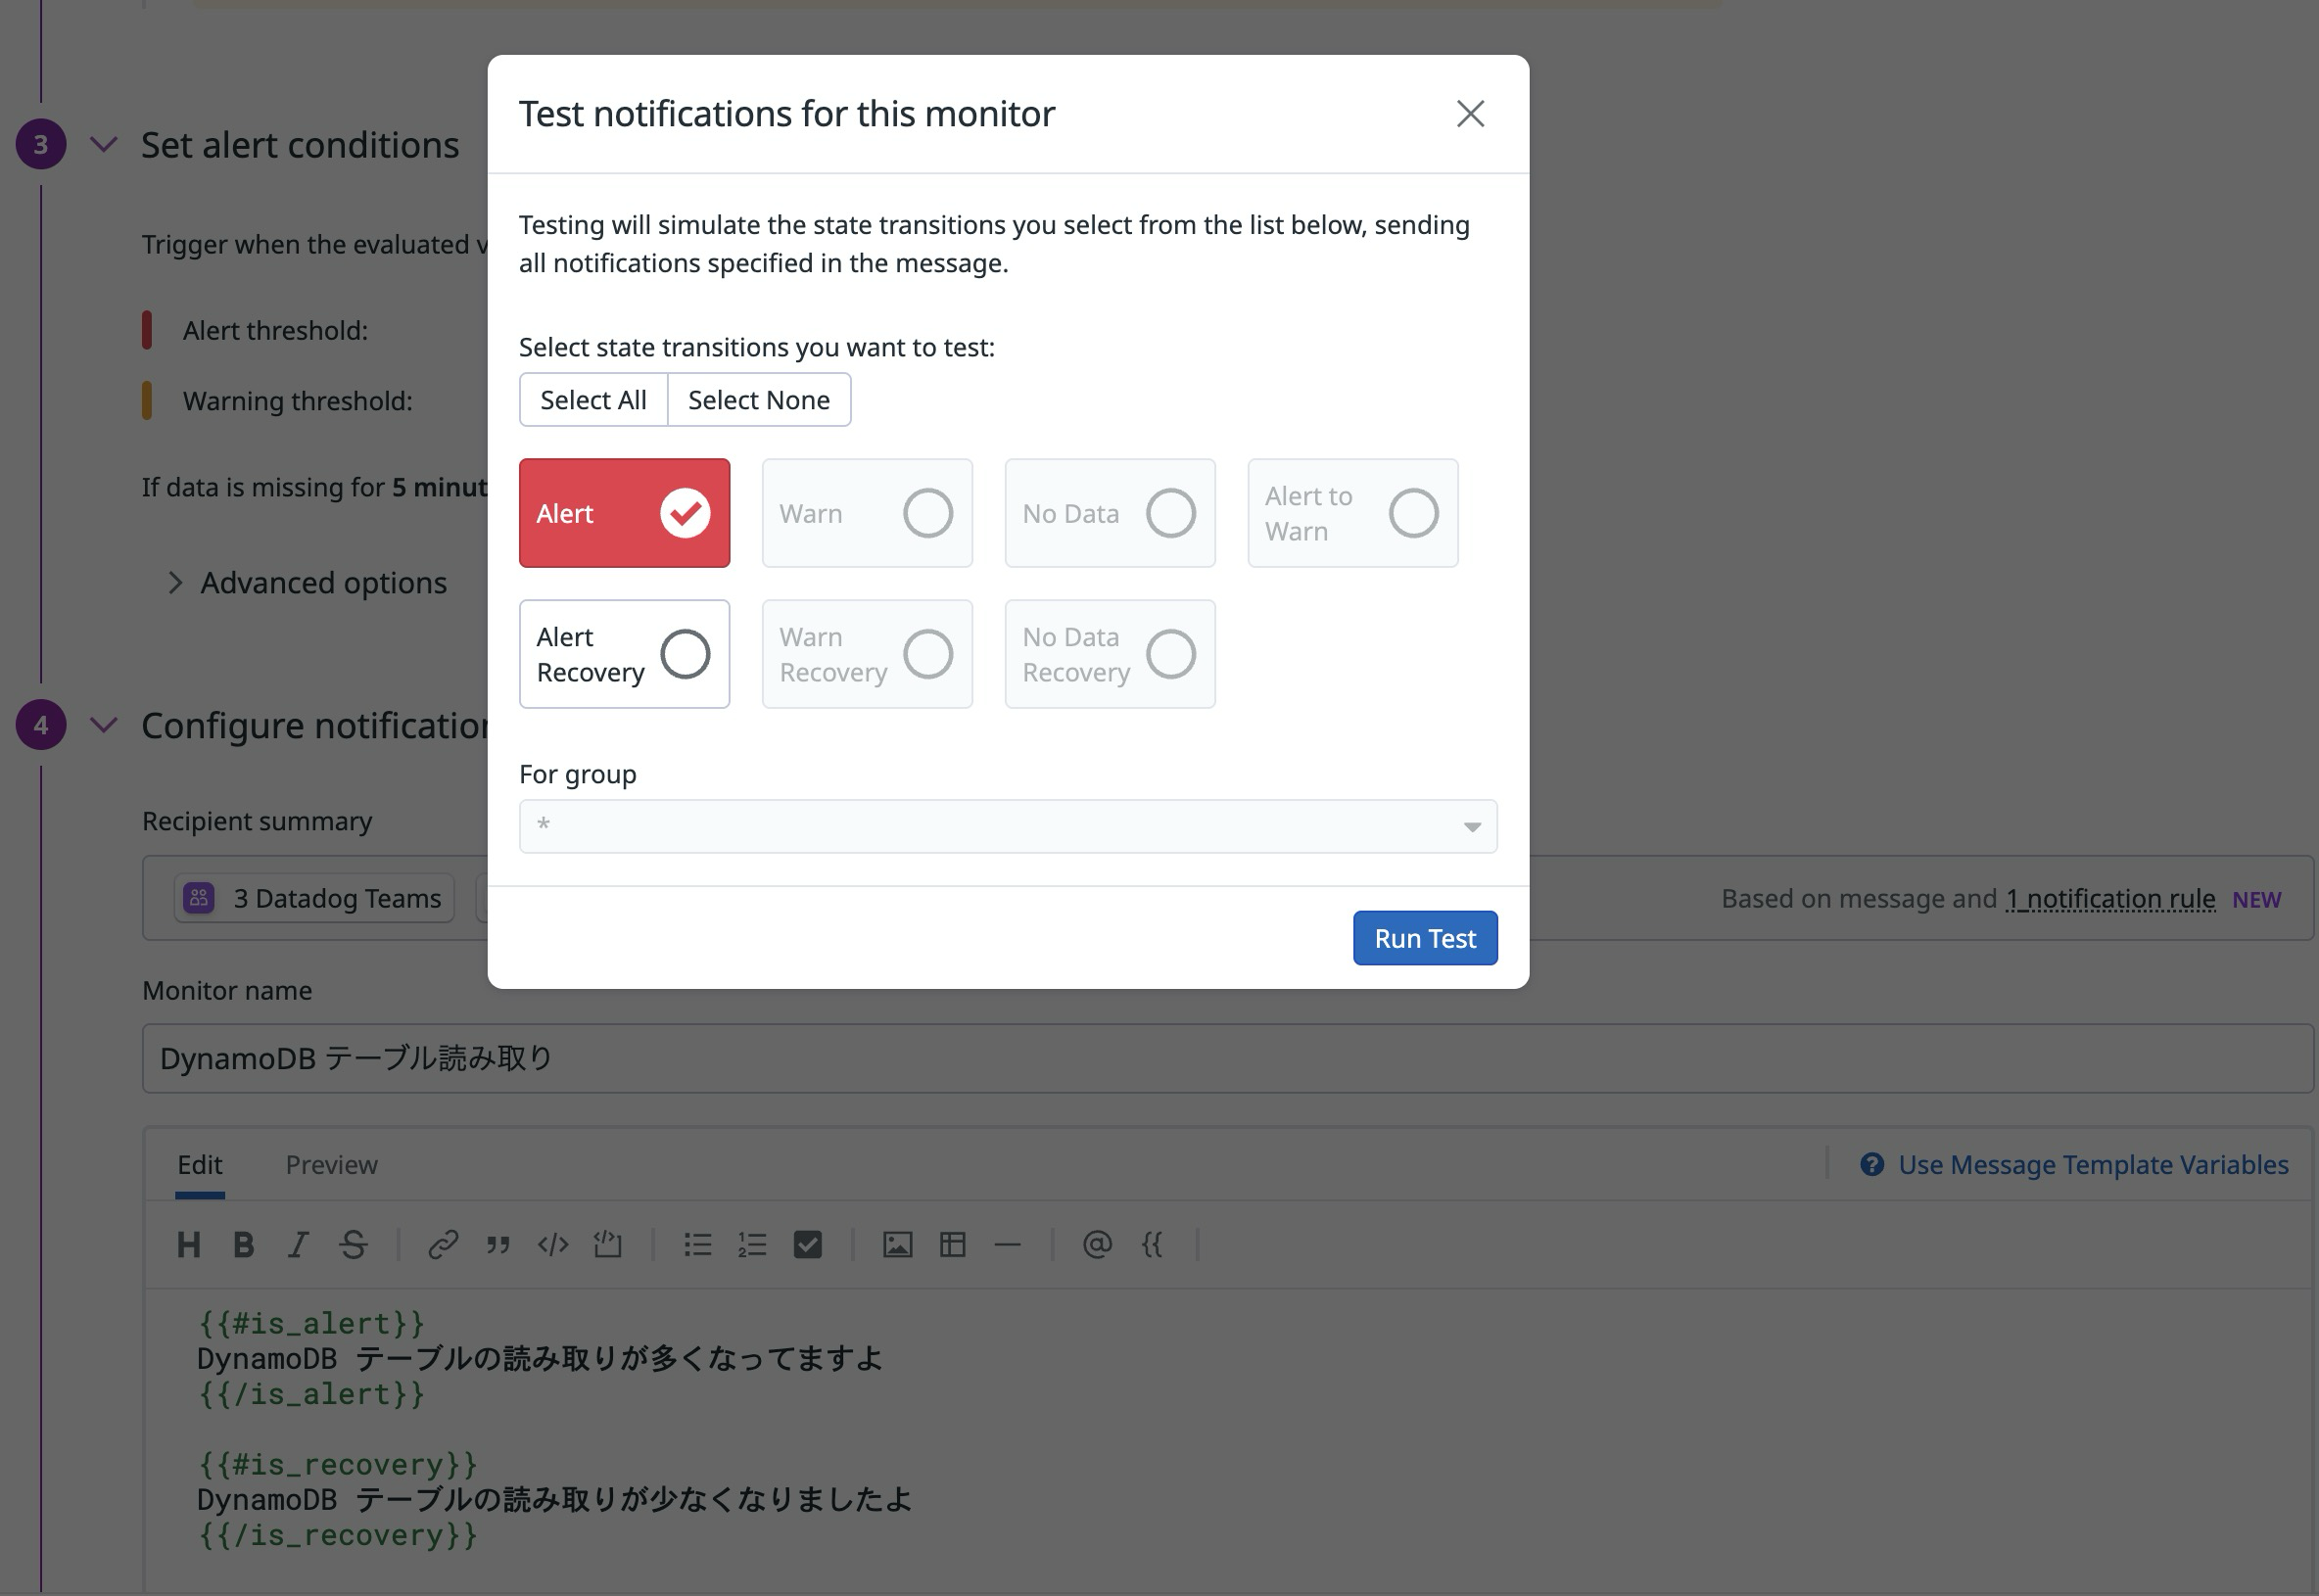
Task: Run the notification test
Action: (x=1424, y=937)
